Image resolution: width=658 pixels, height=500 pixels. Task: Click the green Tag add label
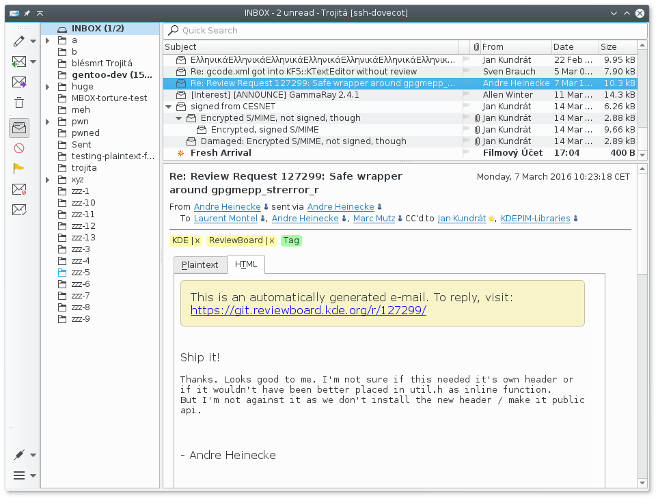pos(290,241)
